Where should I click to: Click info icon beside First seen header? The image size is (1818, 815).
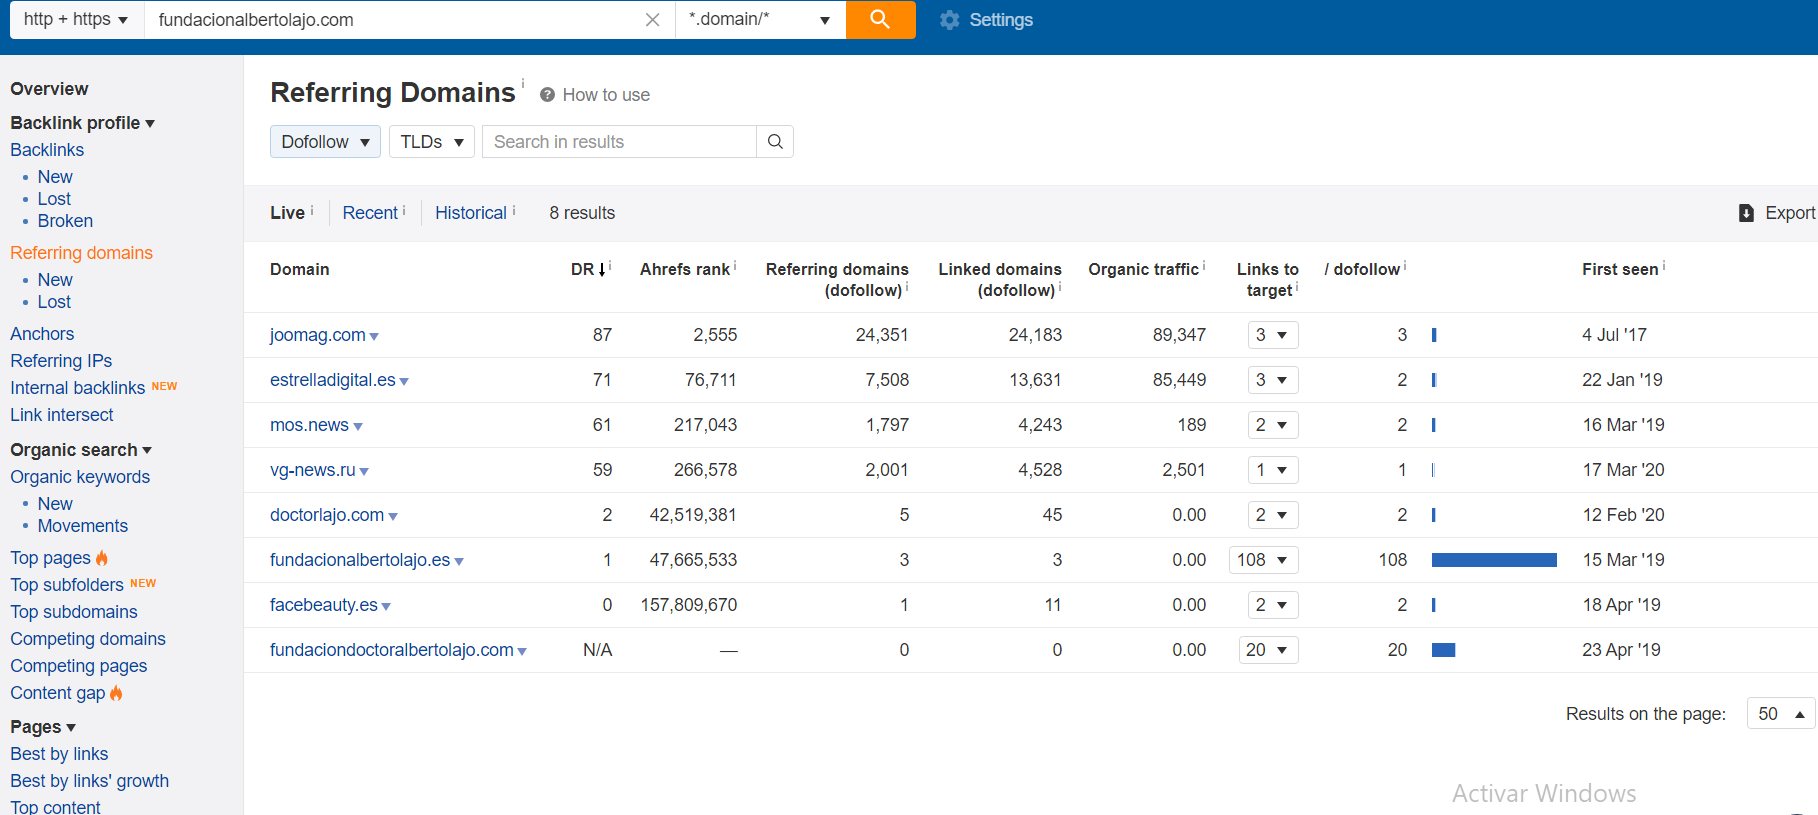point(1664,265)
